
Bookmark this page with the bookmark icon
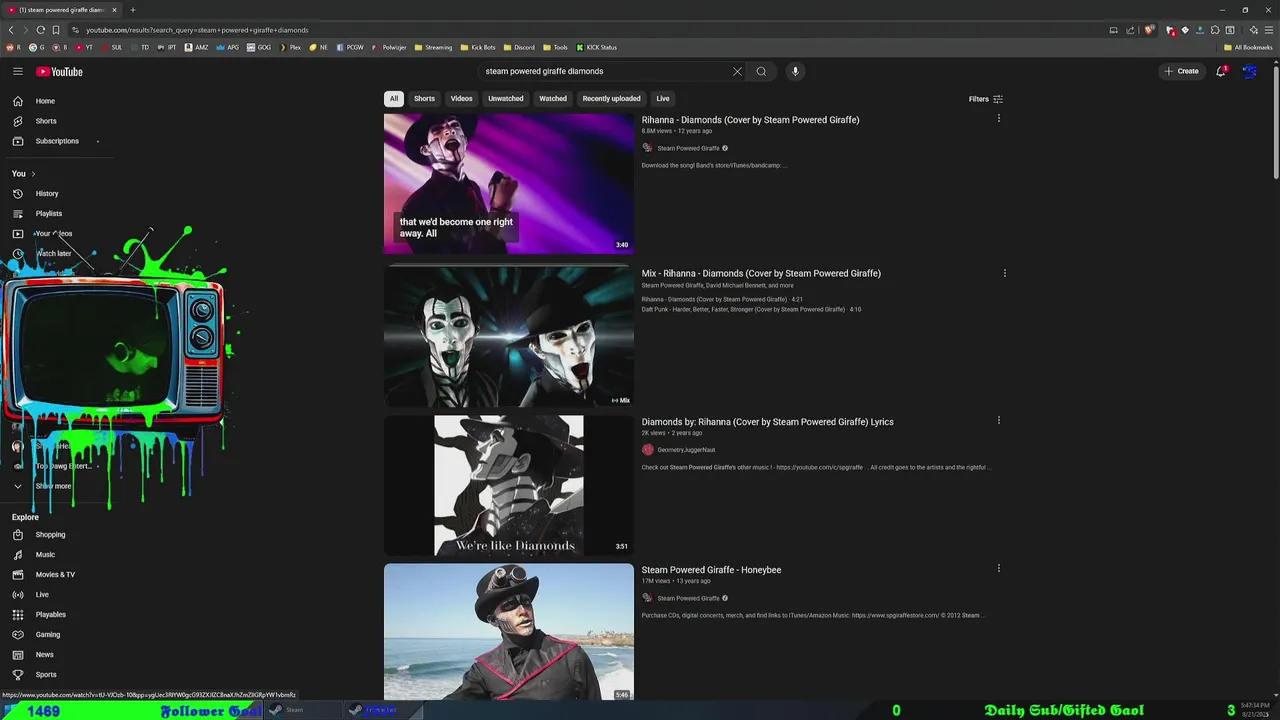tap(56, 30)
